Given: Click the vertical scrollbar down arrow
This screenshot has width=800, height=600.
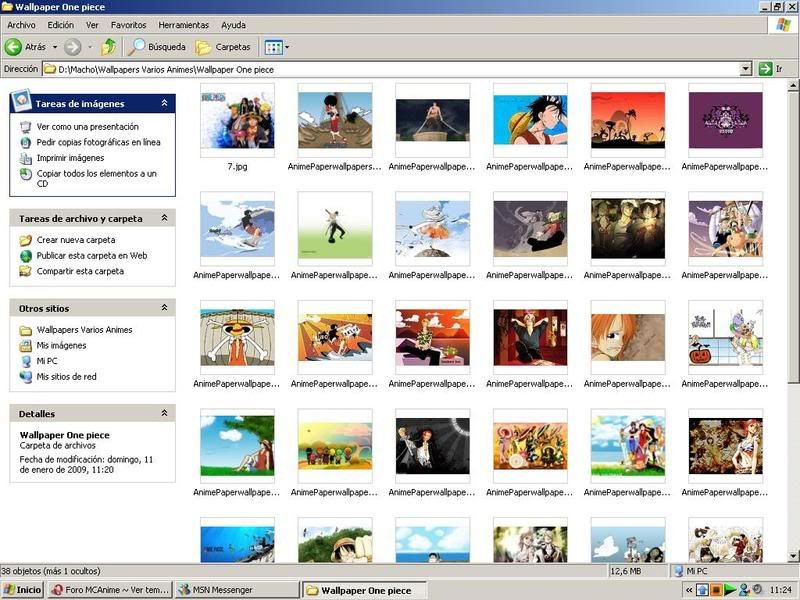Looking at the screenshot, I should click(793, 556).
